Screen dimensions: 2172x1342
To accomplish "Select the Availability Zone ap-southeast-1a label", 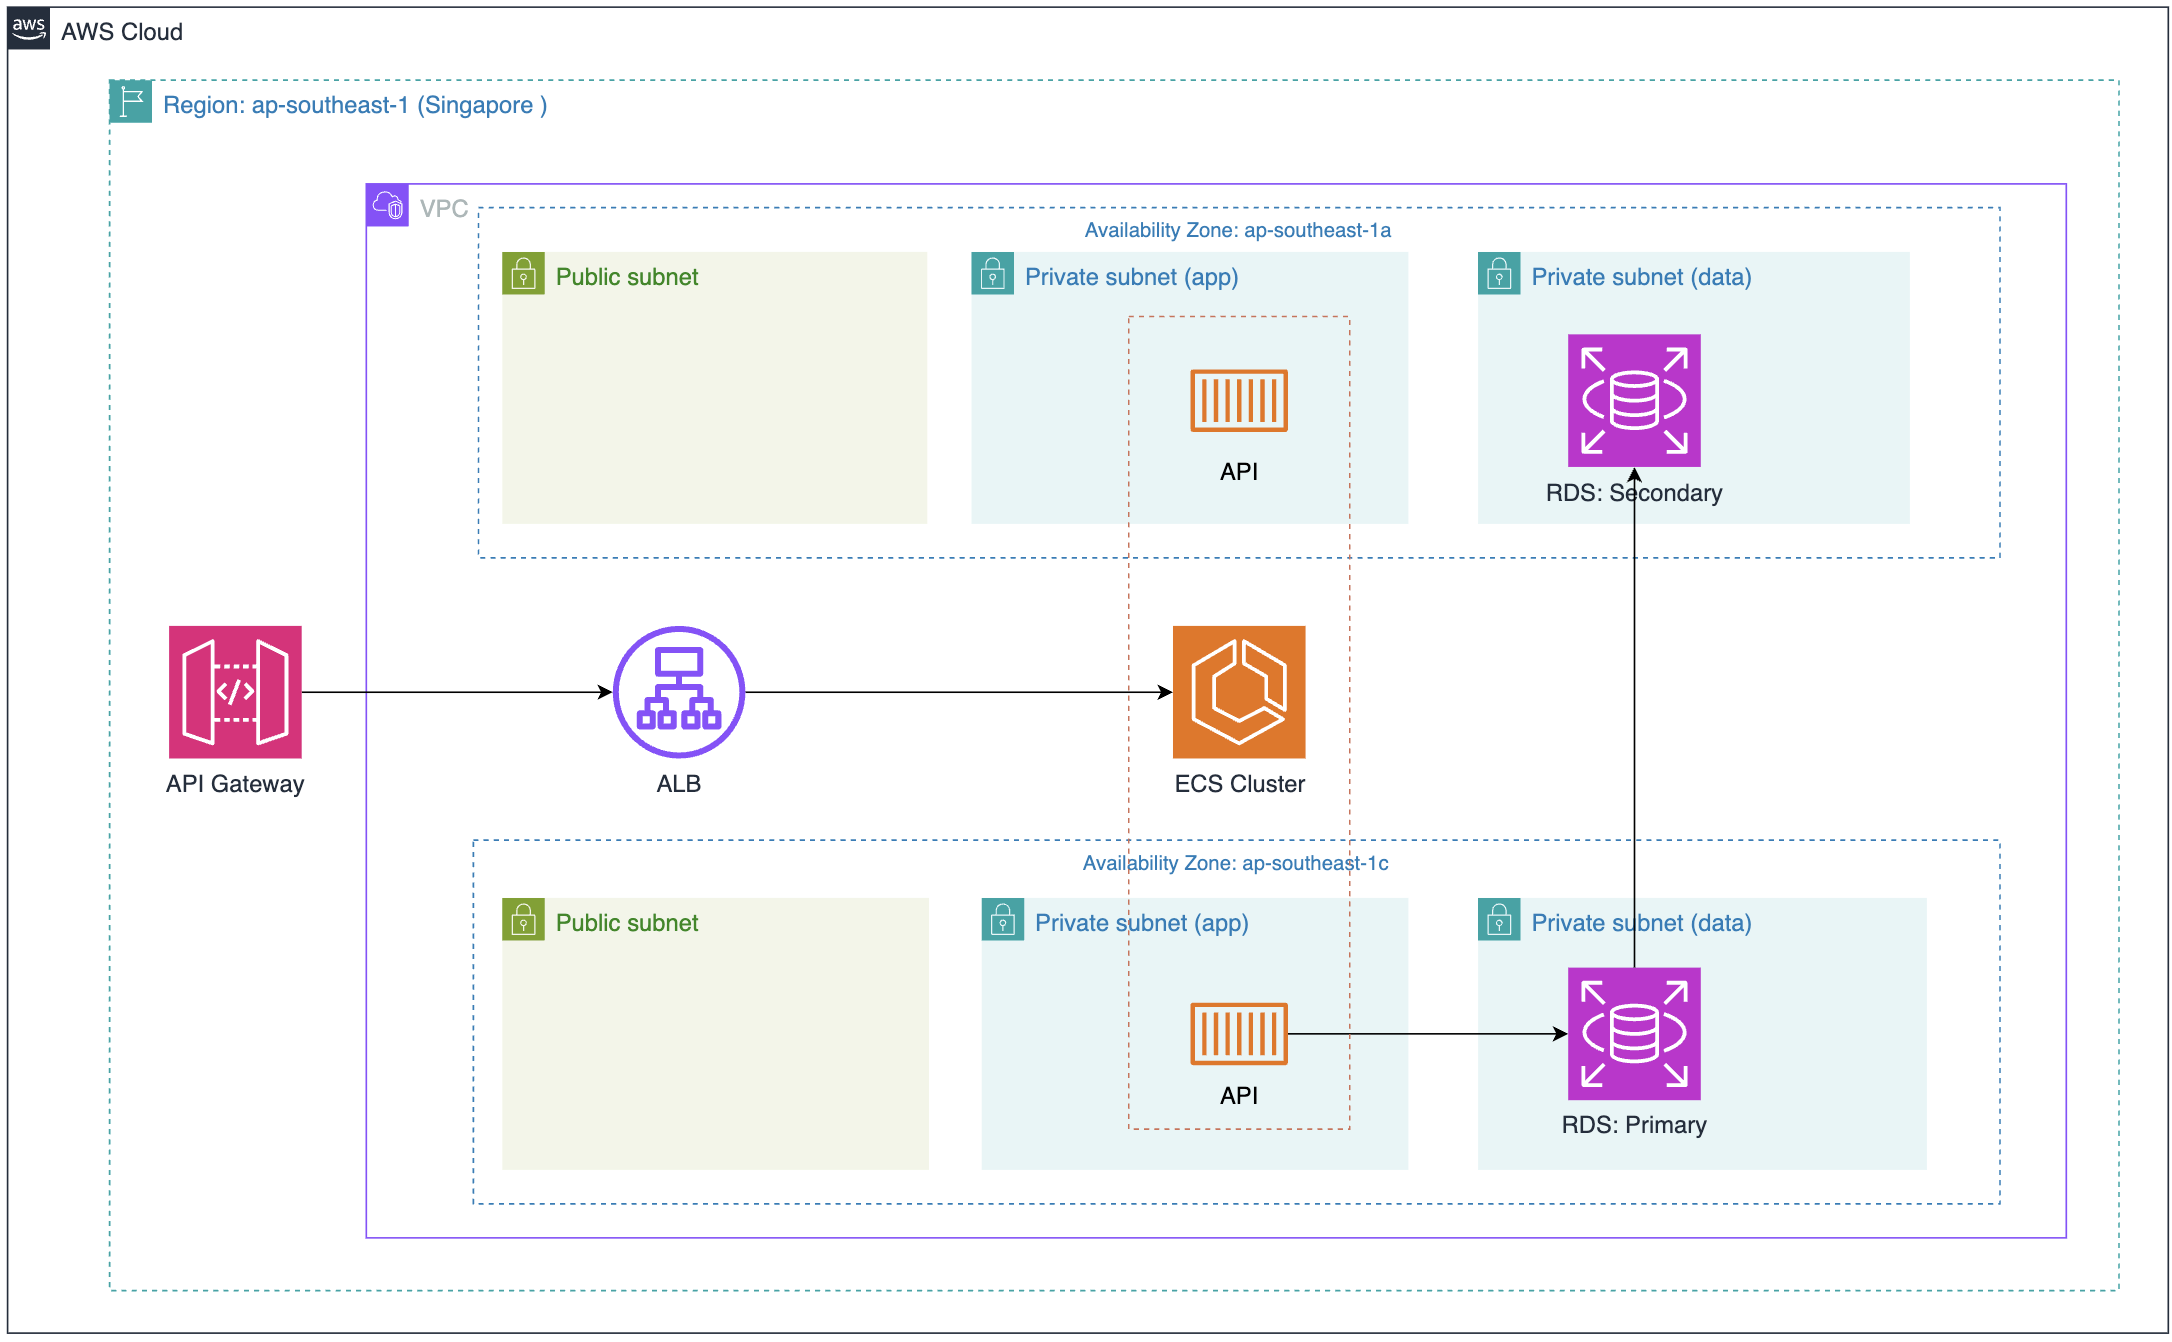I will click(x=1237, y=230).
